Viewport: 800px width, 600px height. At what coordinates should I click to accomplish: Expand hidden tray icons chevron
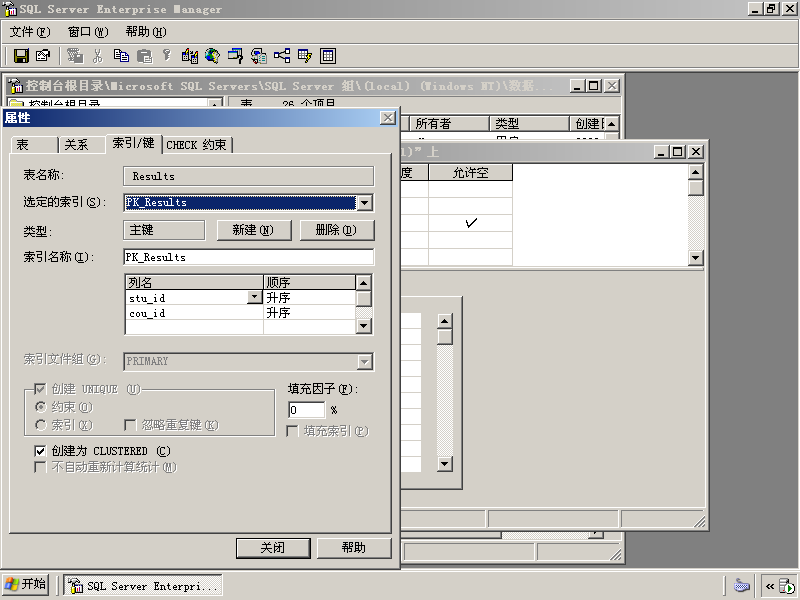tap(769, 586)
